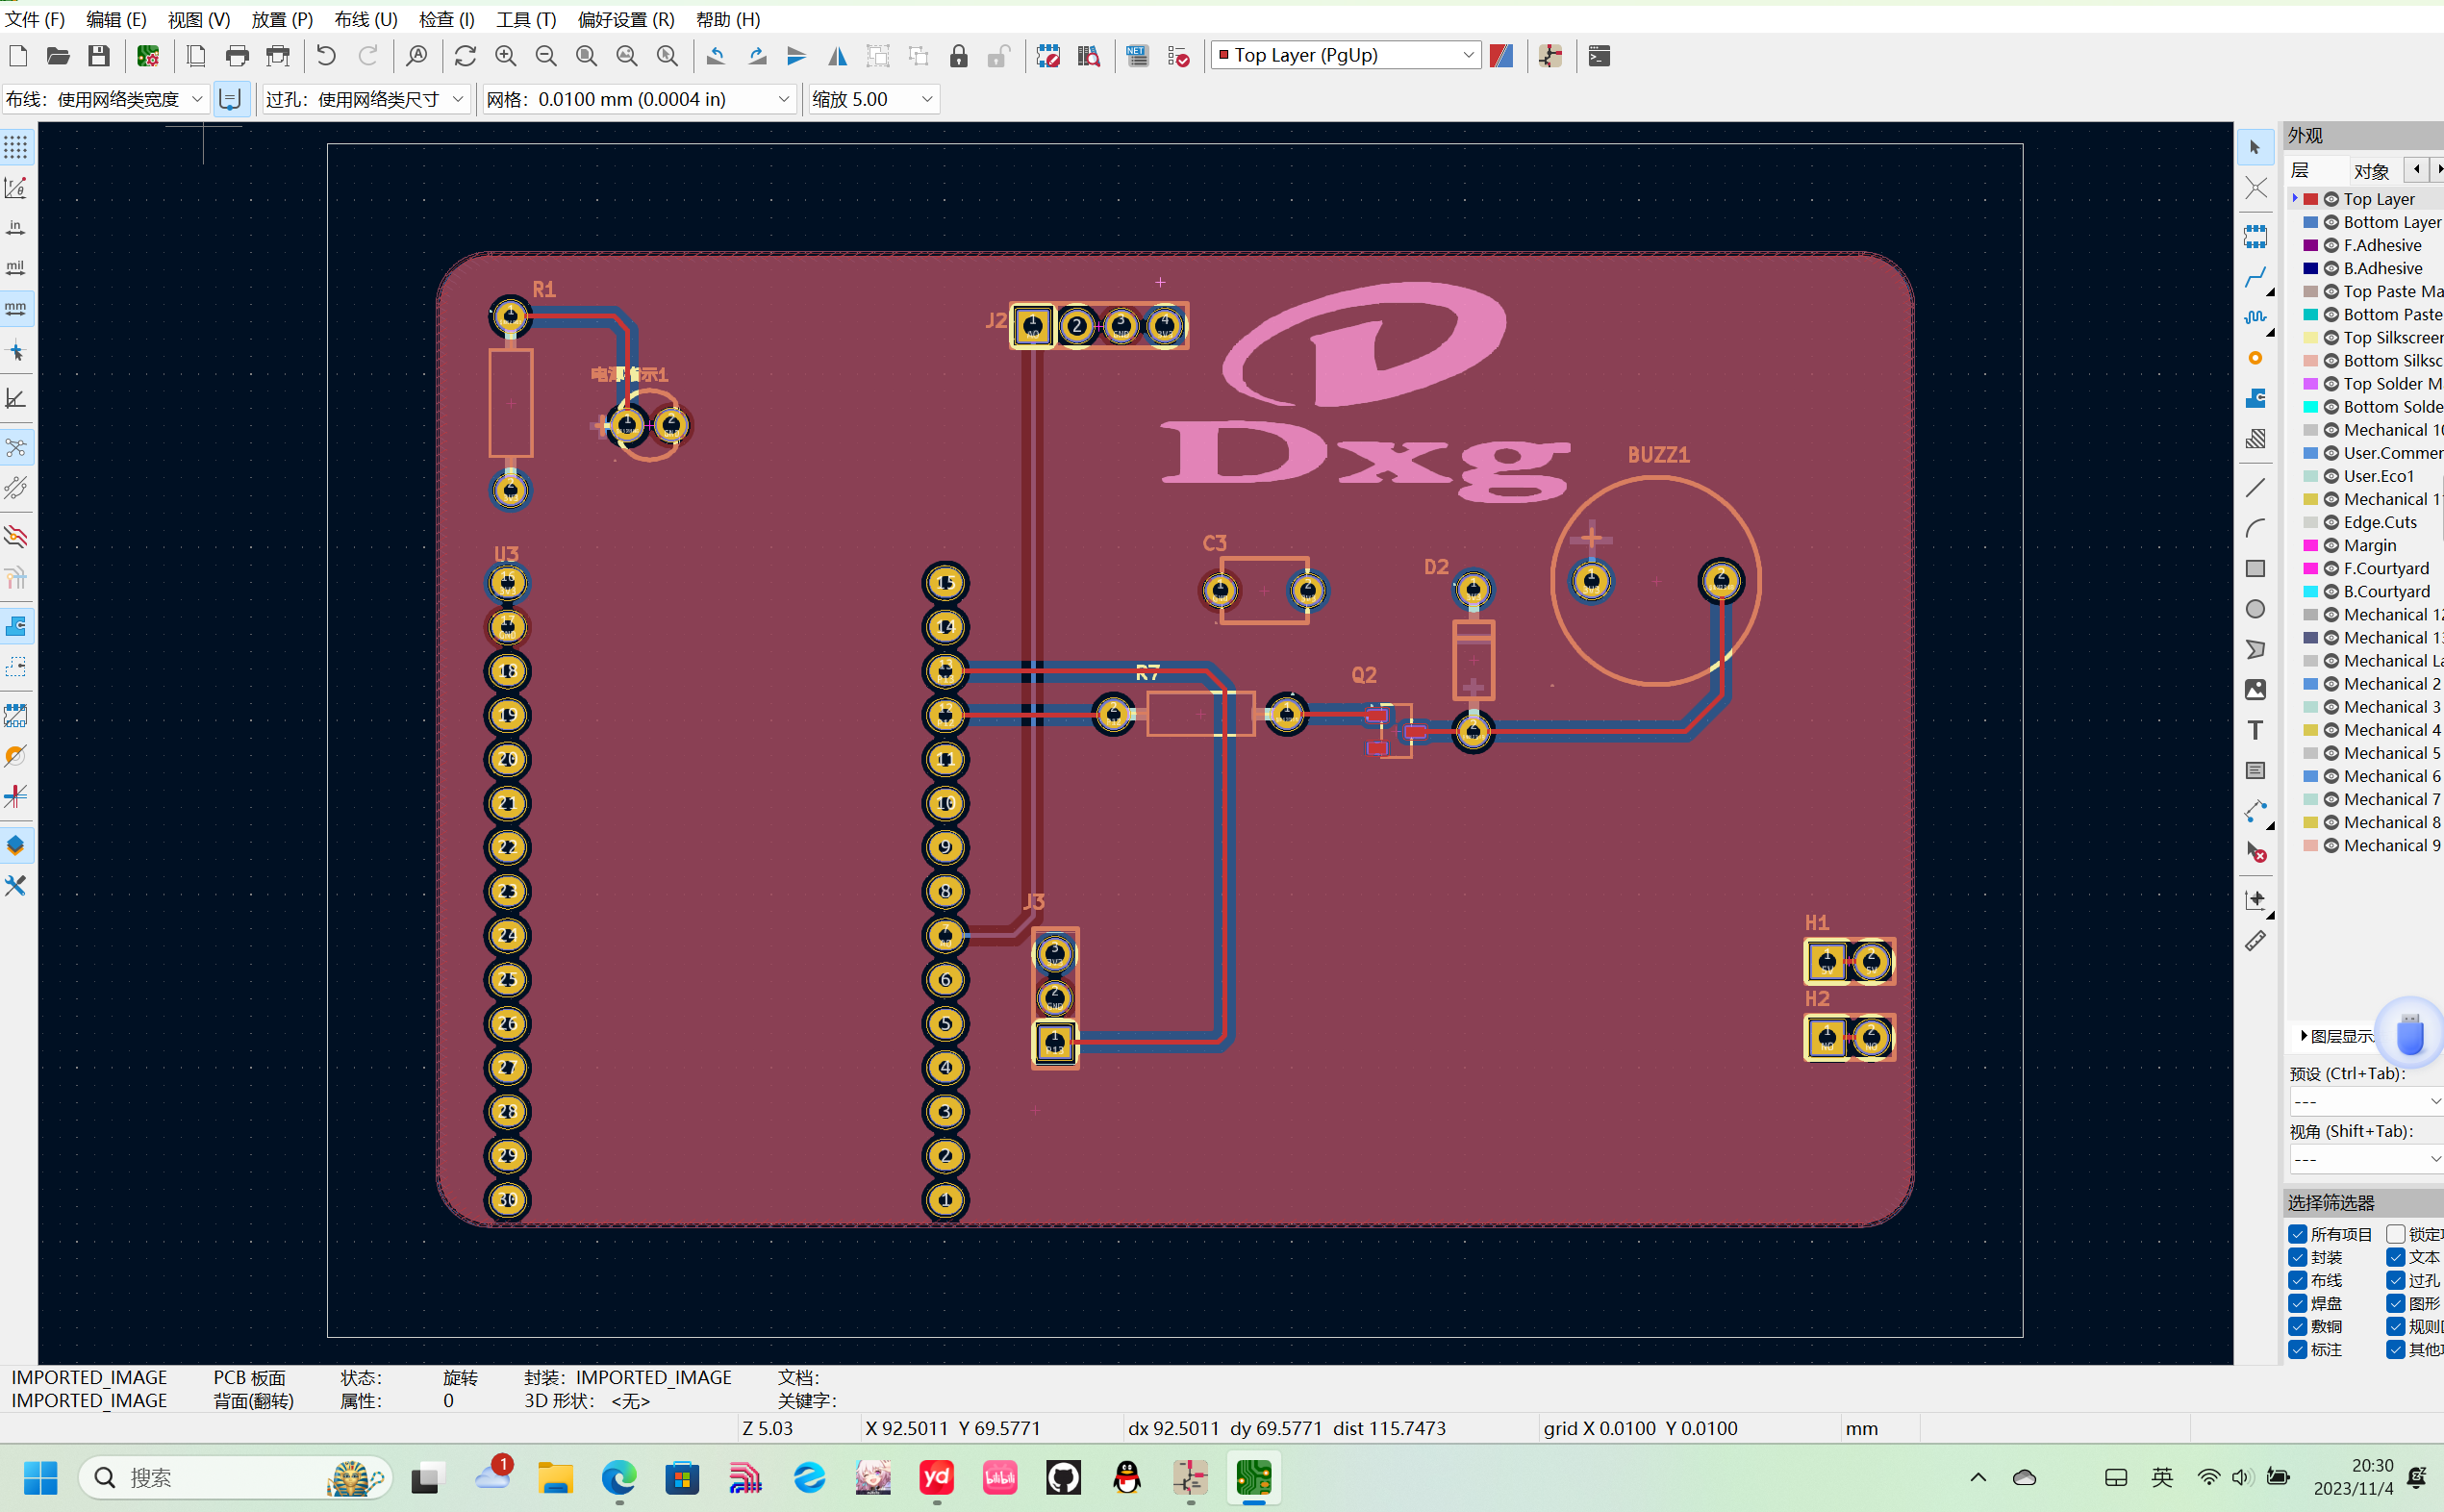Select the Route Tracks tool
2444x1512 pixels.
pos(2255,277)
